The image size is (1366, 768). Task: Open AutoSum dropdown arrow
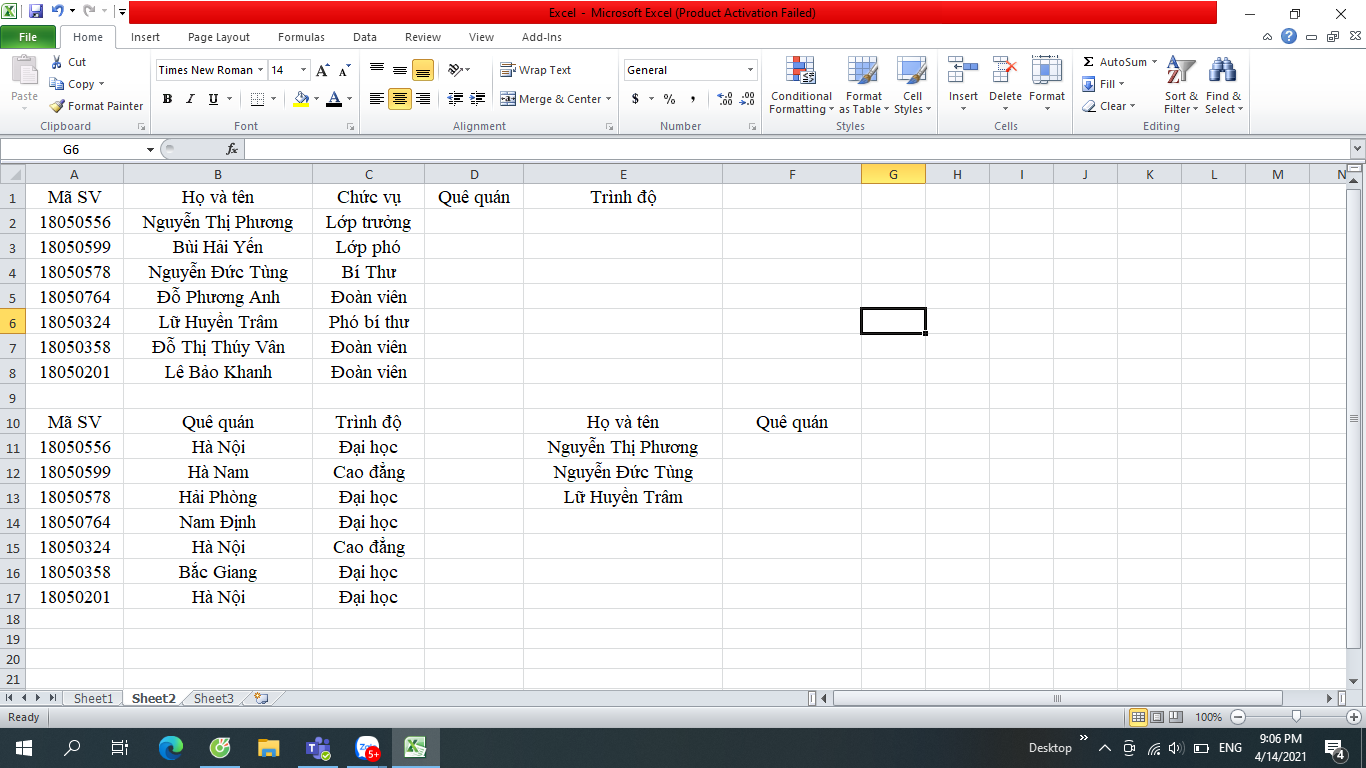[1154, 62]
